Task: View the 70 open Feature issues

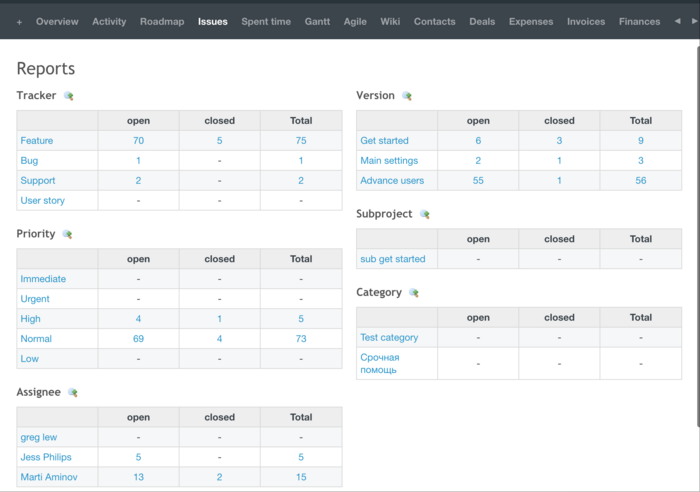Action: [x=138, y=141]
